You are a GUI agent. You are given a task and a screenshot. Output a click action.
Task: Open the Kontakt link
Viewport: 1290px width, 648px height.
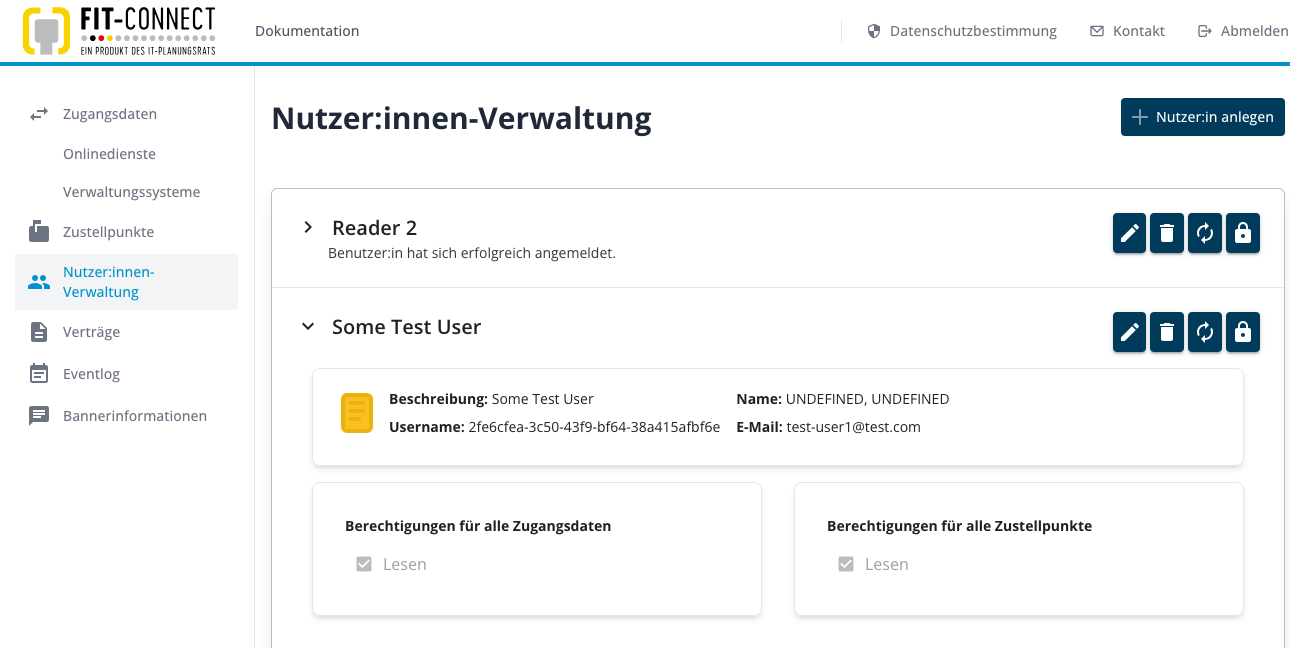click(x=1139, y=31)
